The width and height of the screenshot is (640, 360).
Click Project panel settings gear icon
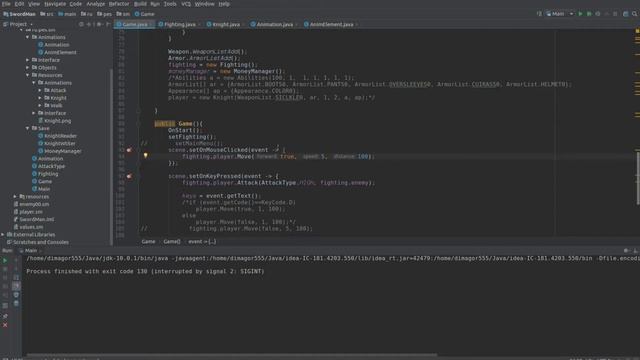click(x=99, y=24)
